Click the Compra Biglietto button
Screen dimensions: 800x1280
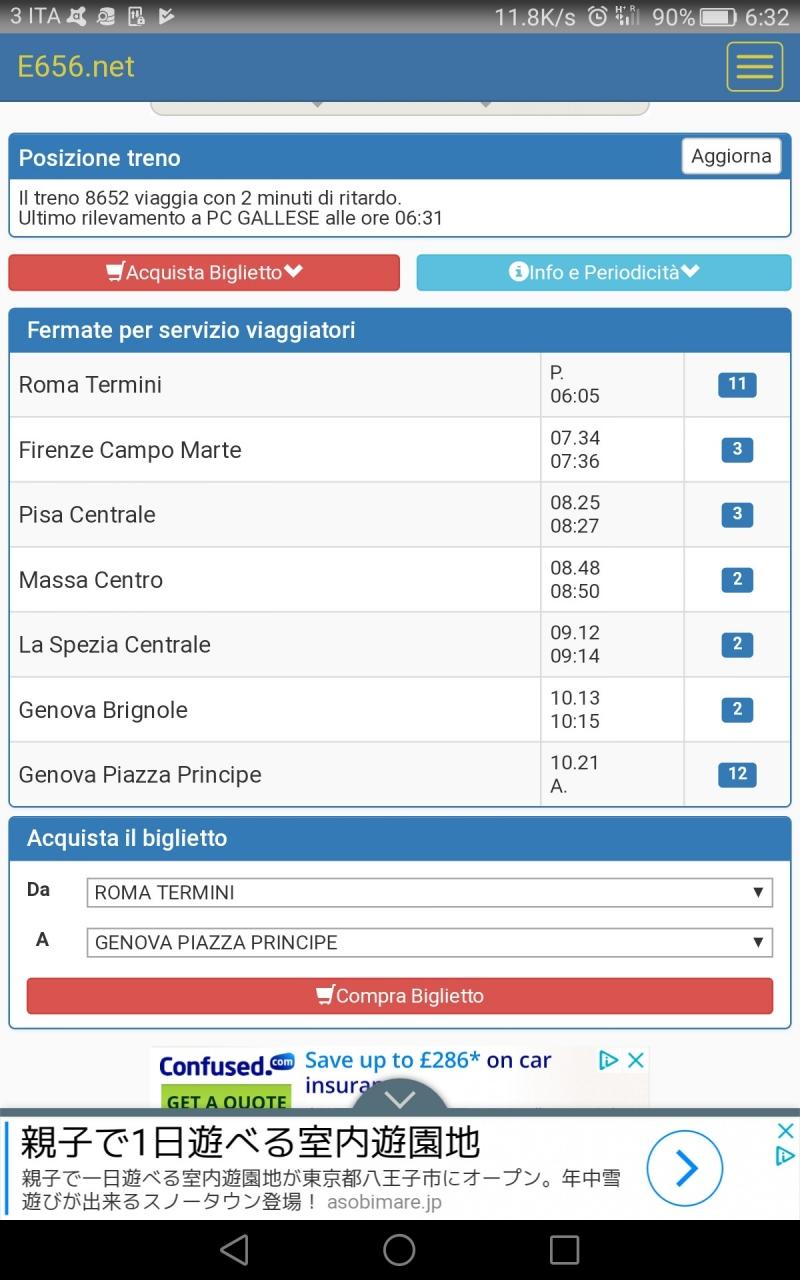pyautogui.click(x=400, y=996)
